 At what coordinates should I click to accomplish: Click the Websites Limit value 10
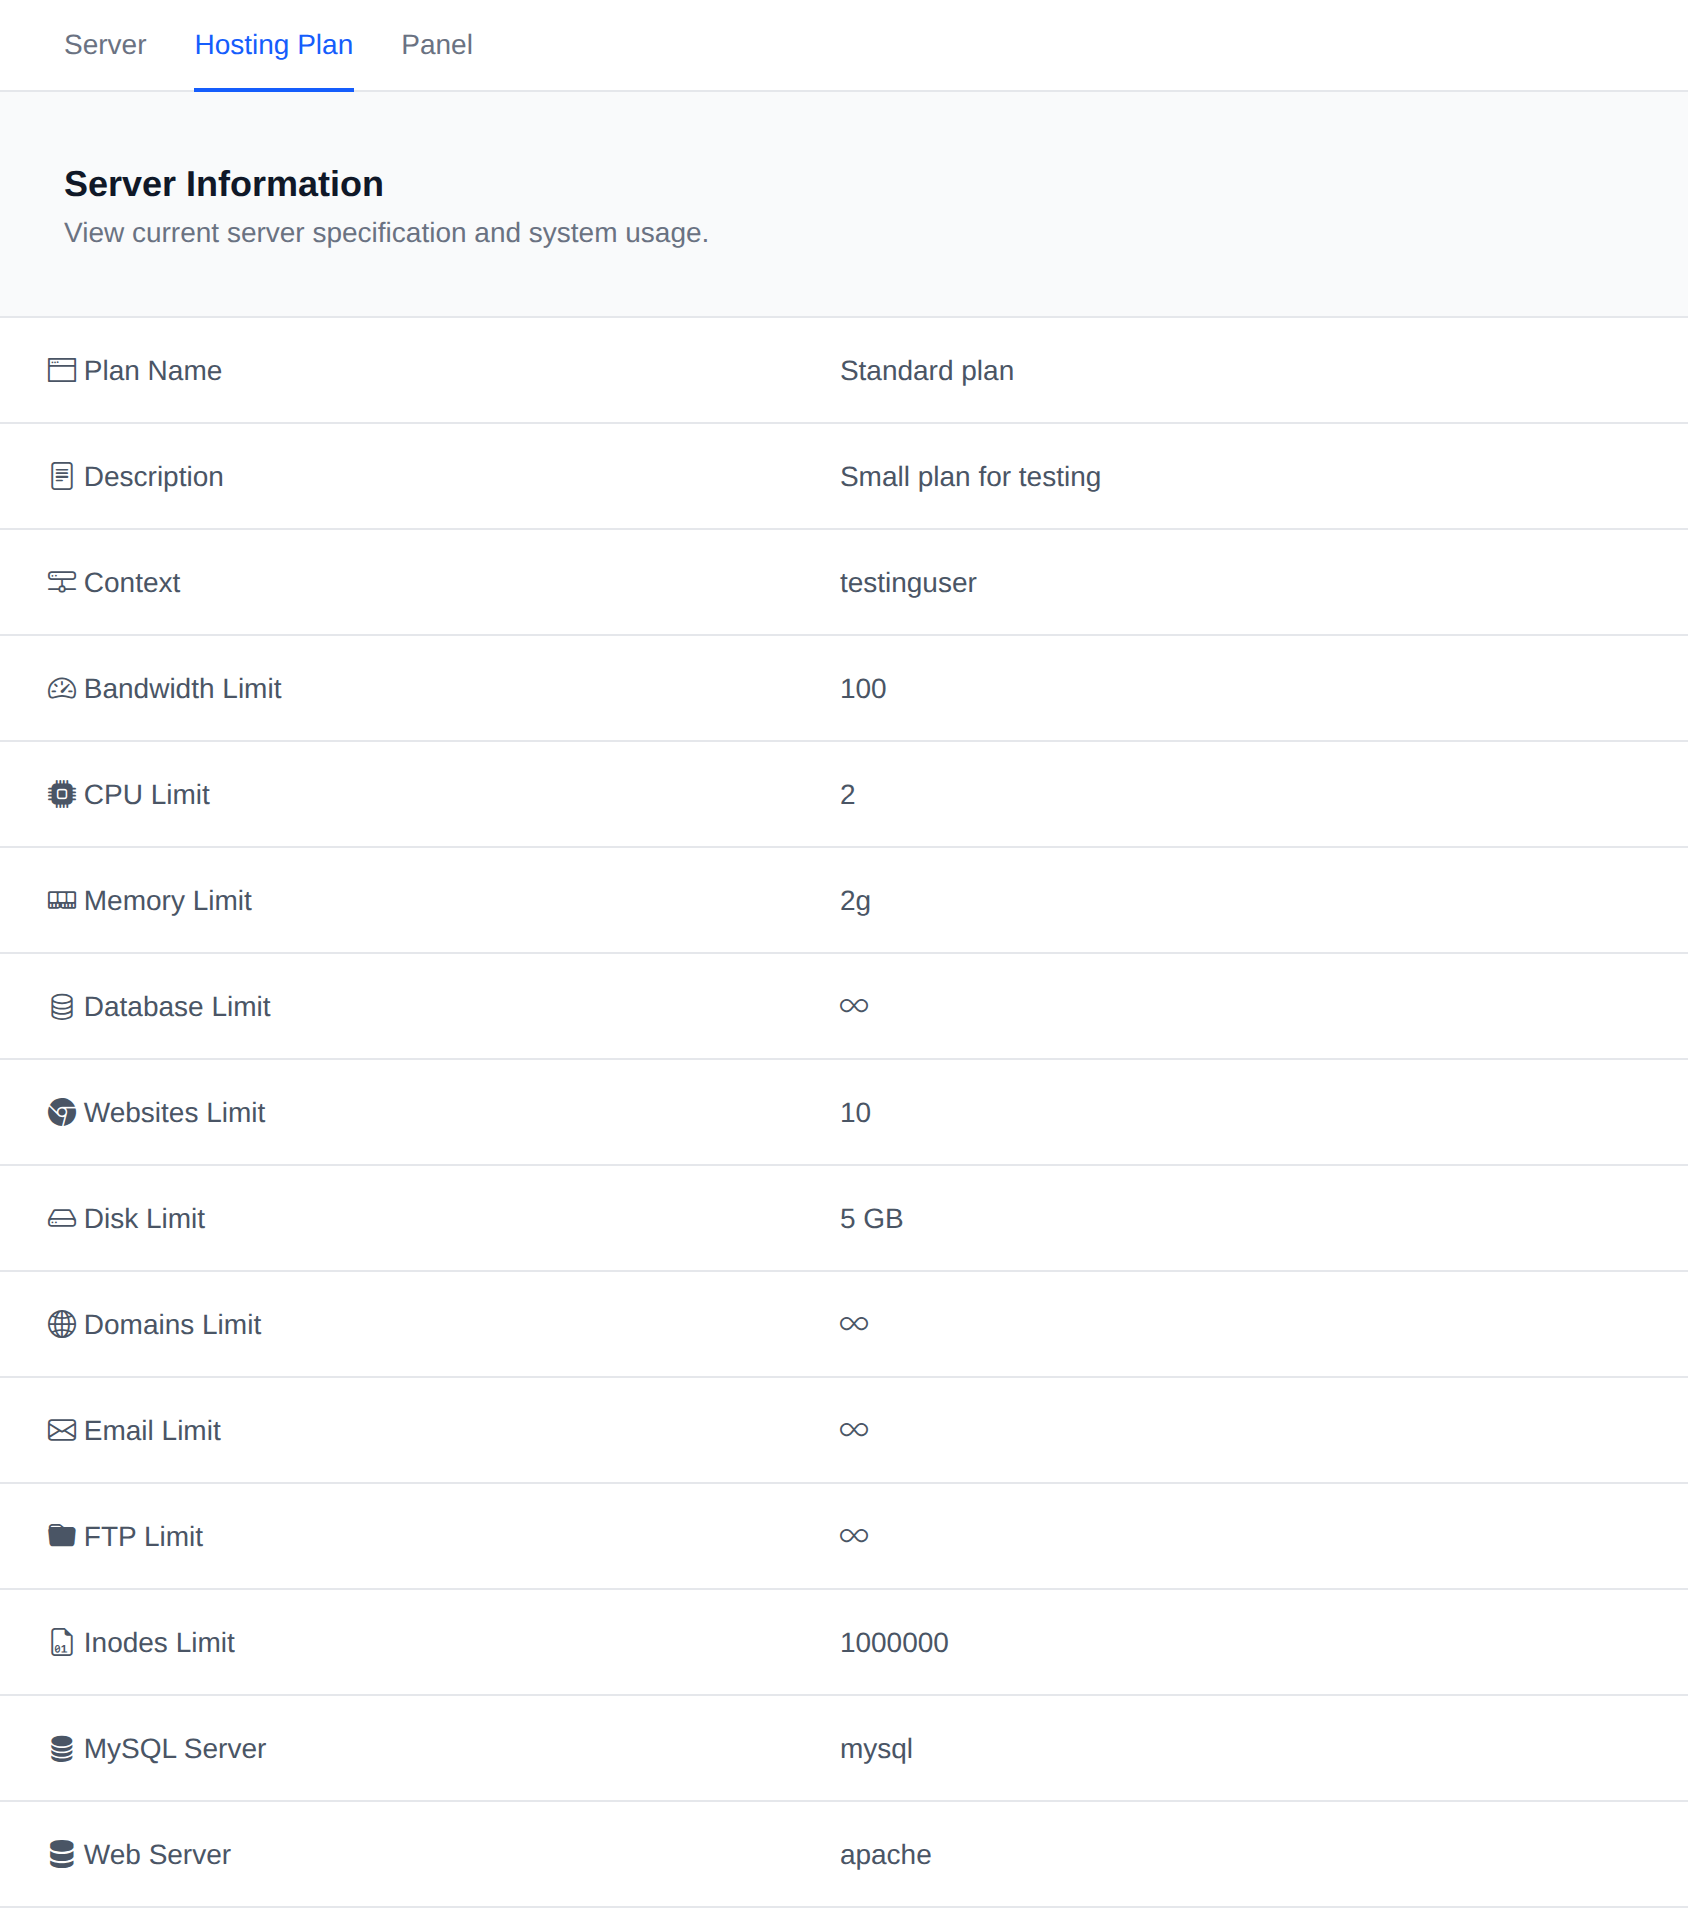(x=855, y=1113)
